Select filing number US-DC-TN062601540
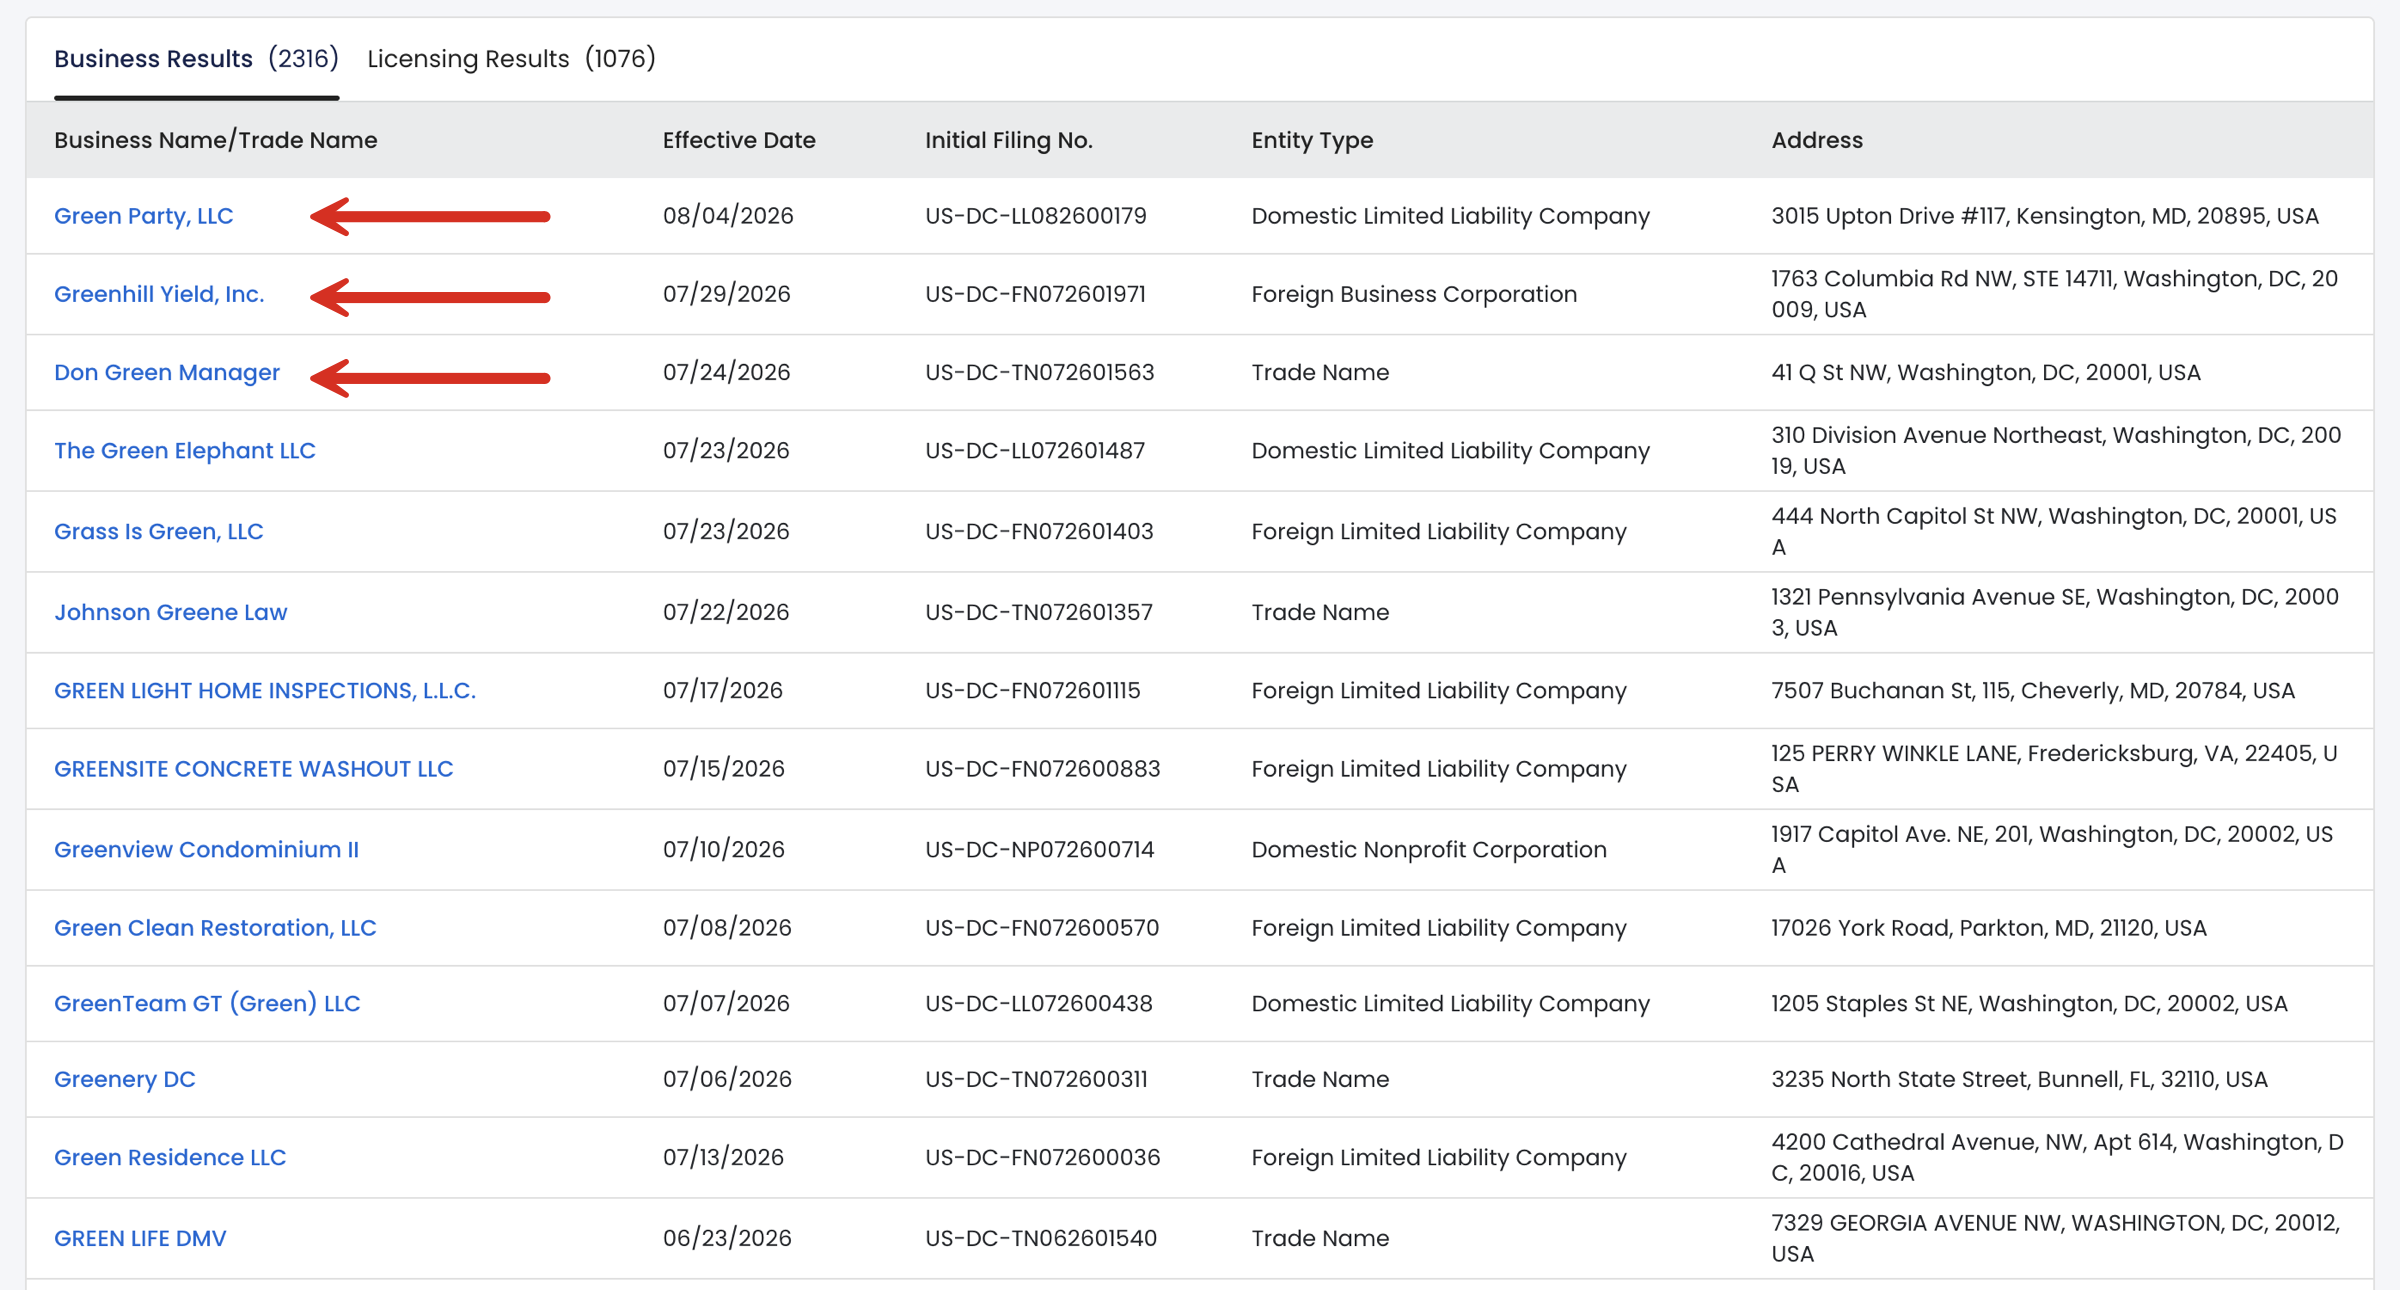 pos(1041,1239)
